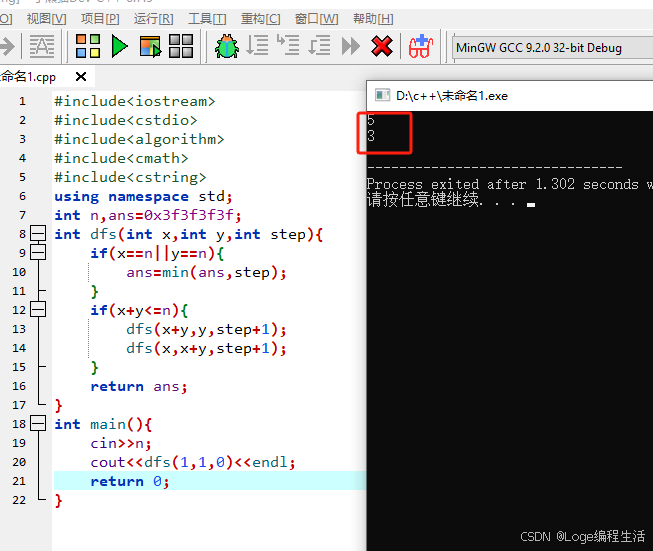Open the compiler set dropdown MinGW GCC 9.2.0
This screenshot has width=653, height=551.
(553, 48)
